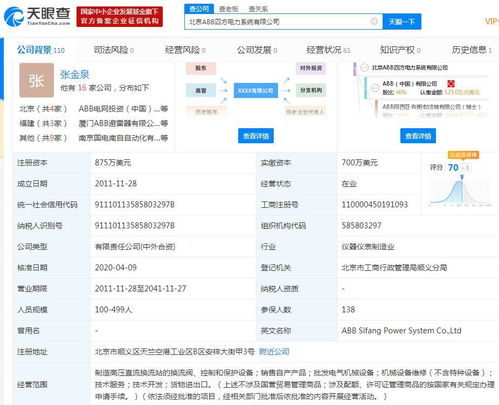Switch to the 经营状况 tab
The height and width of the screenshot is (405, 499).
coord(328,50)
